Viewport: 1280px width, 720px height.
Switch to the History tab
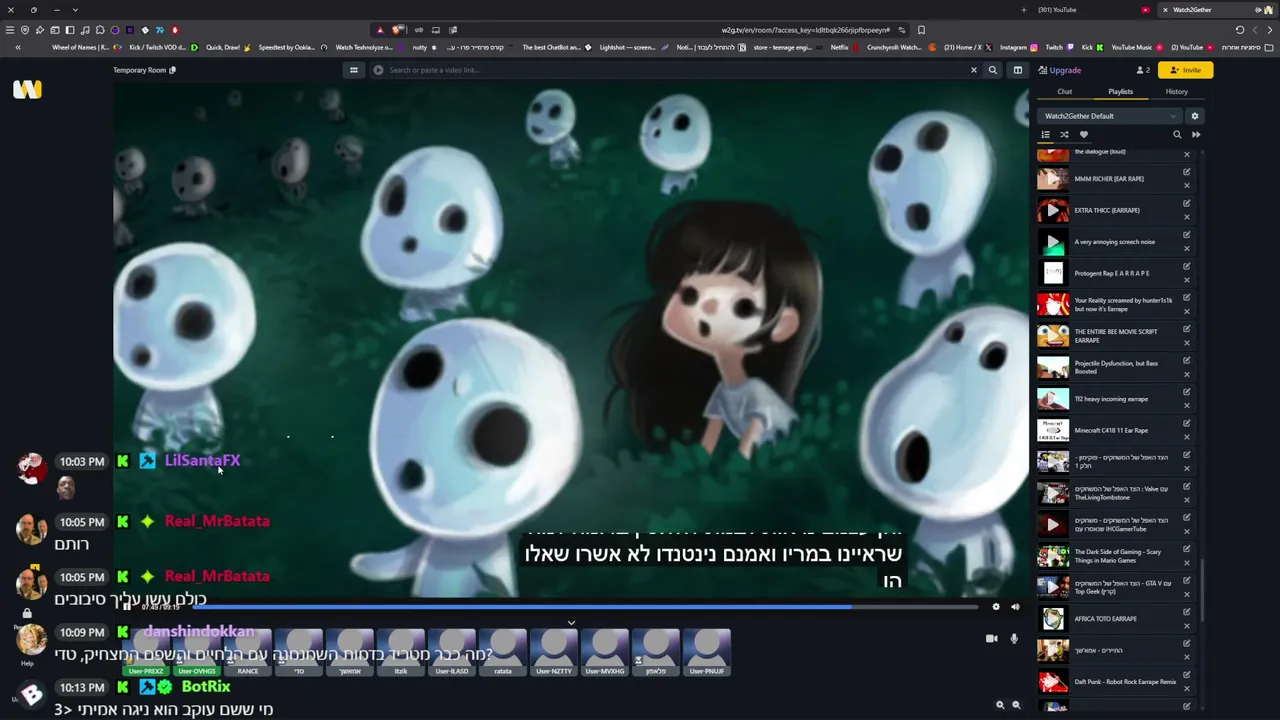[x=1176, y=92]
